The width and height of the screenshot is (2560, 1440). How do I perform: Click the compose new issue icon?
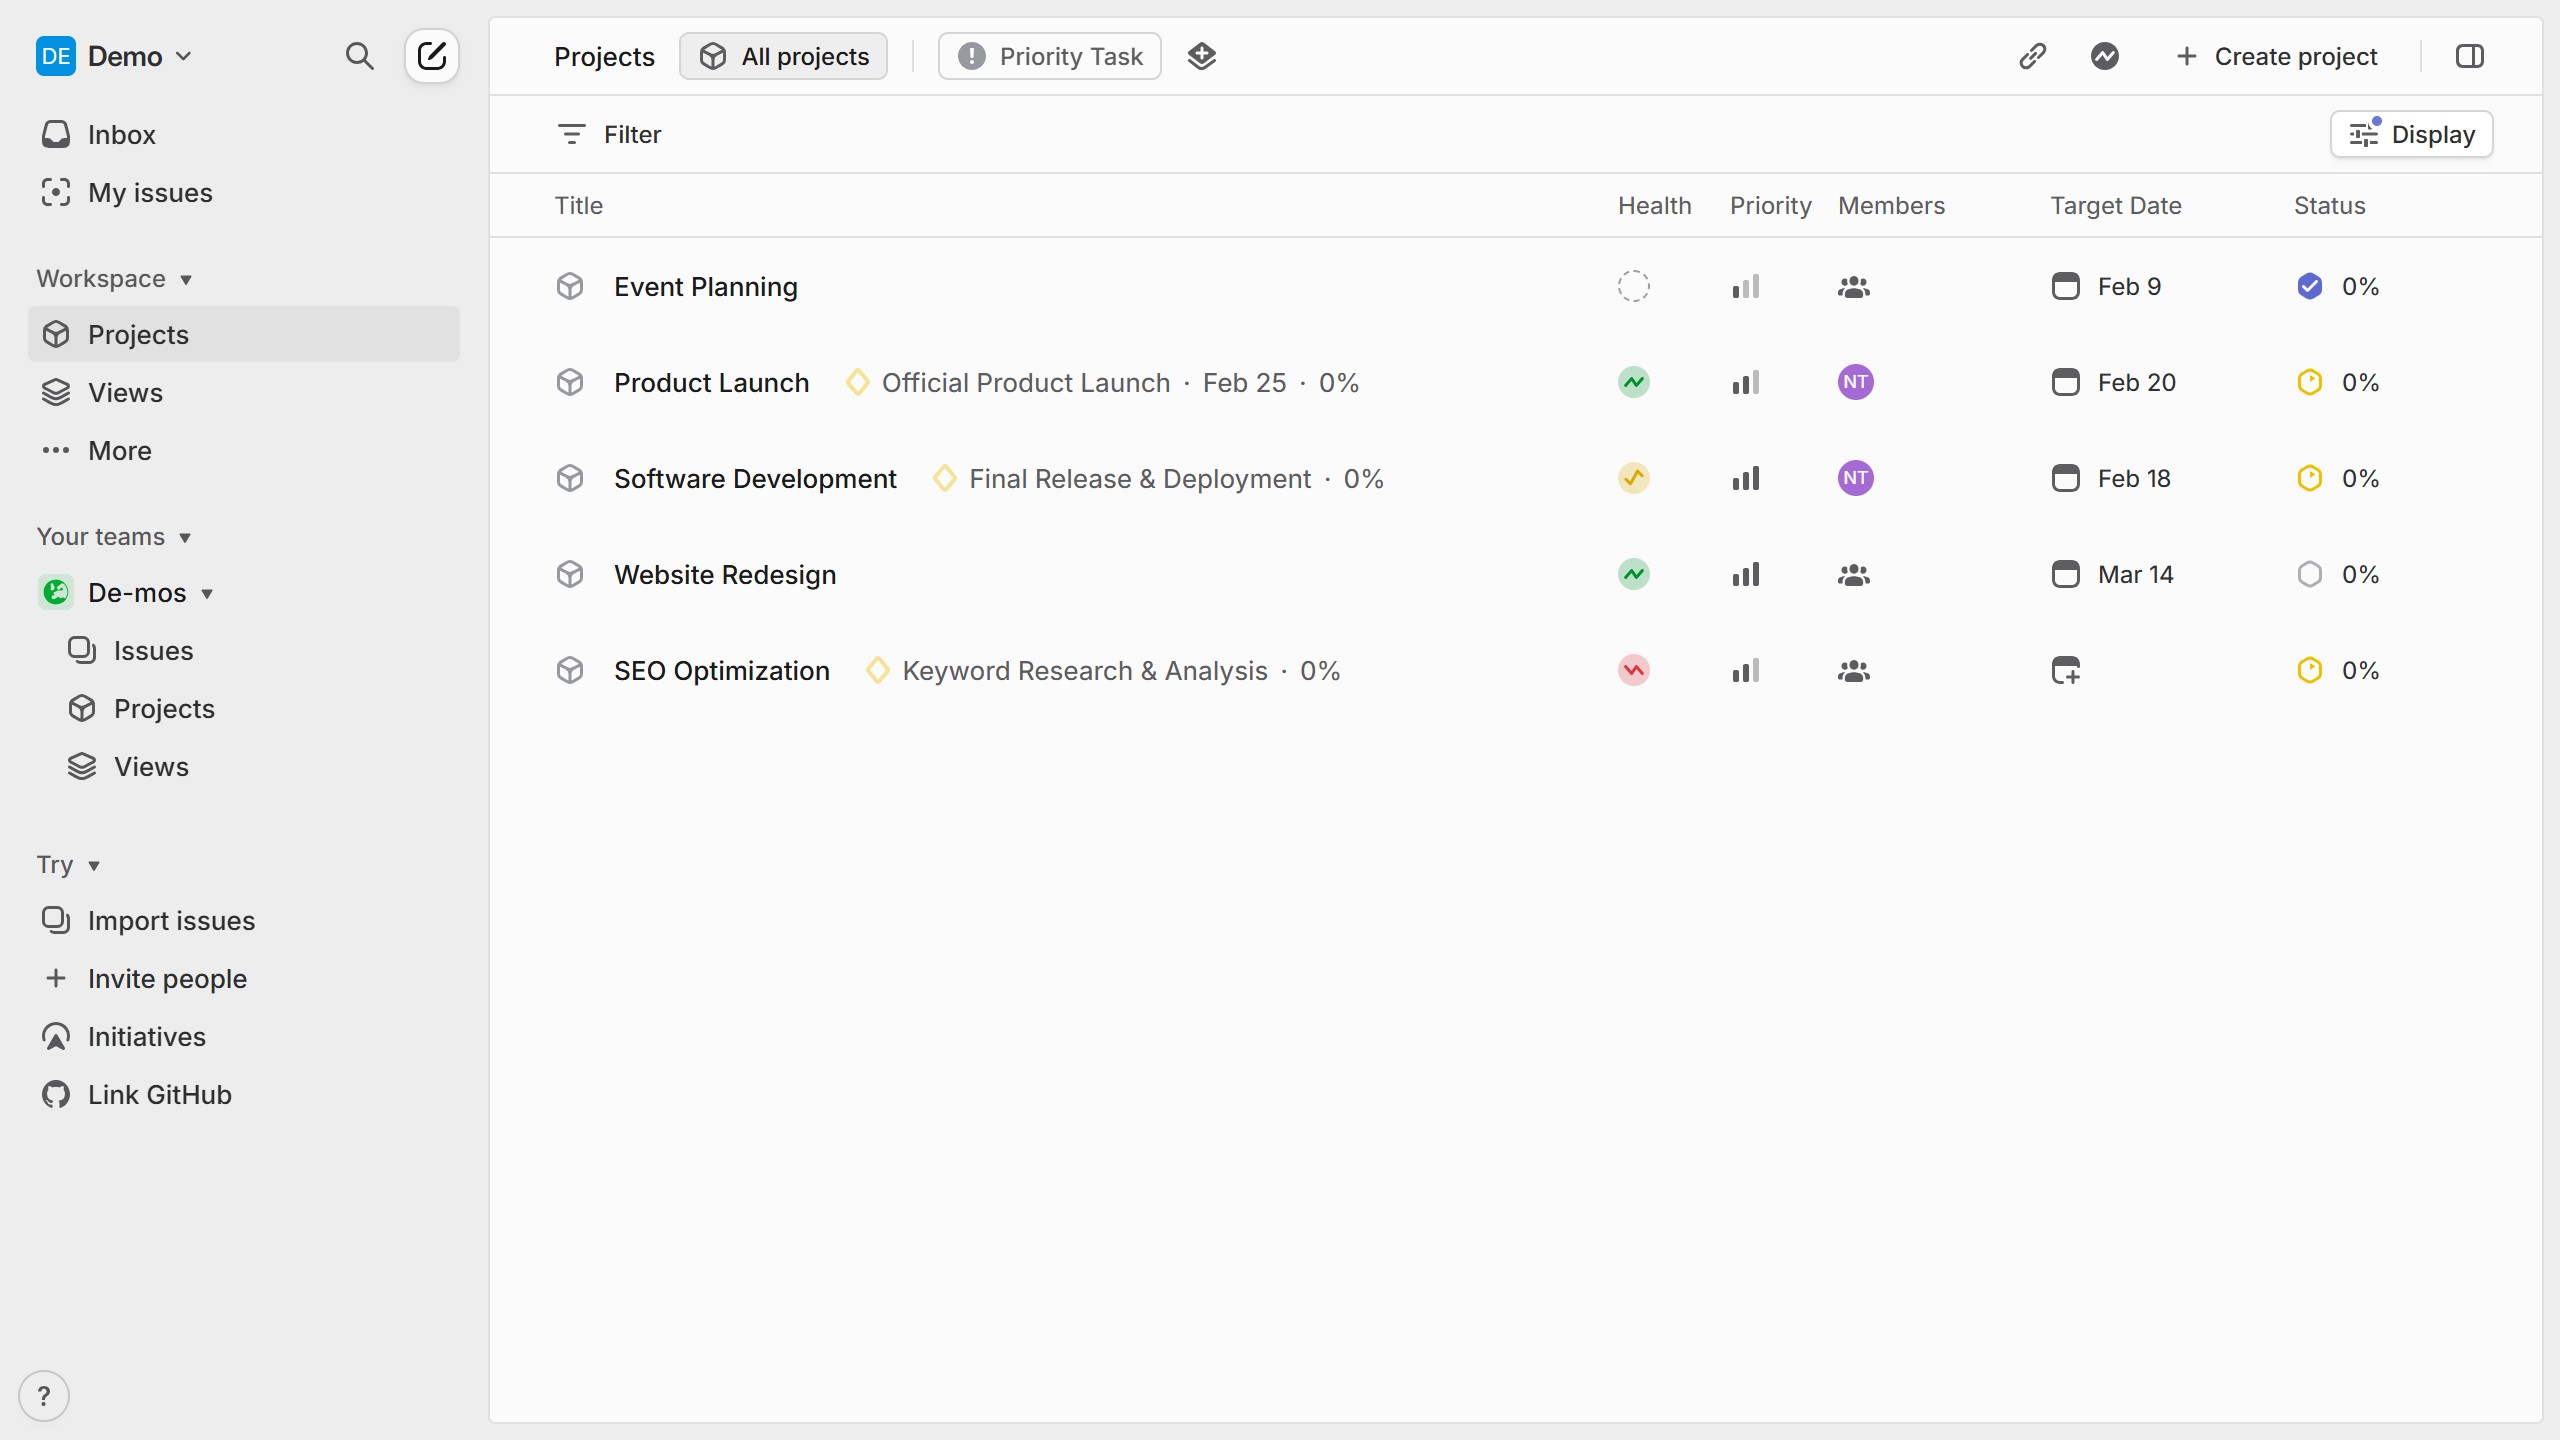click(x=432, y=56)
